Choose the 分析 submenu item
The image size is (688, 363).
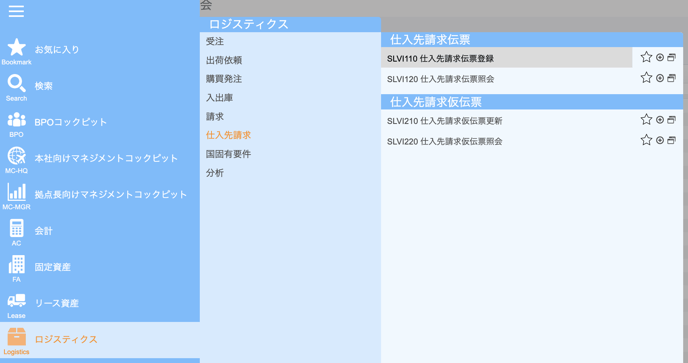coord(215,173)
